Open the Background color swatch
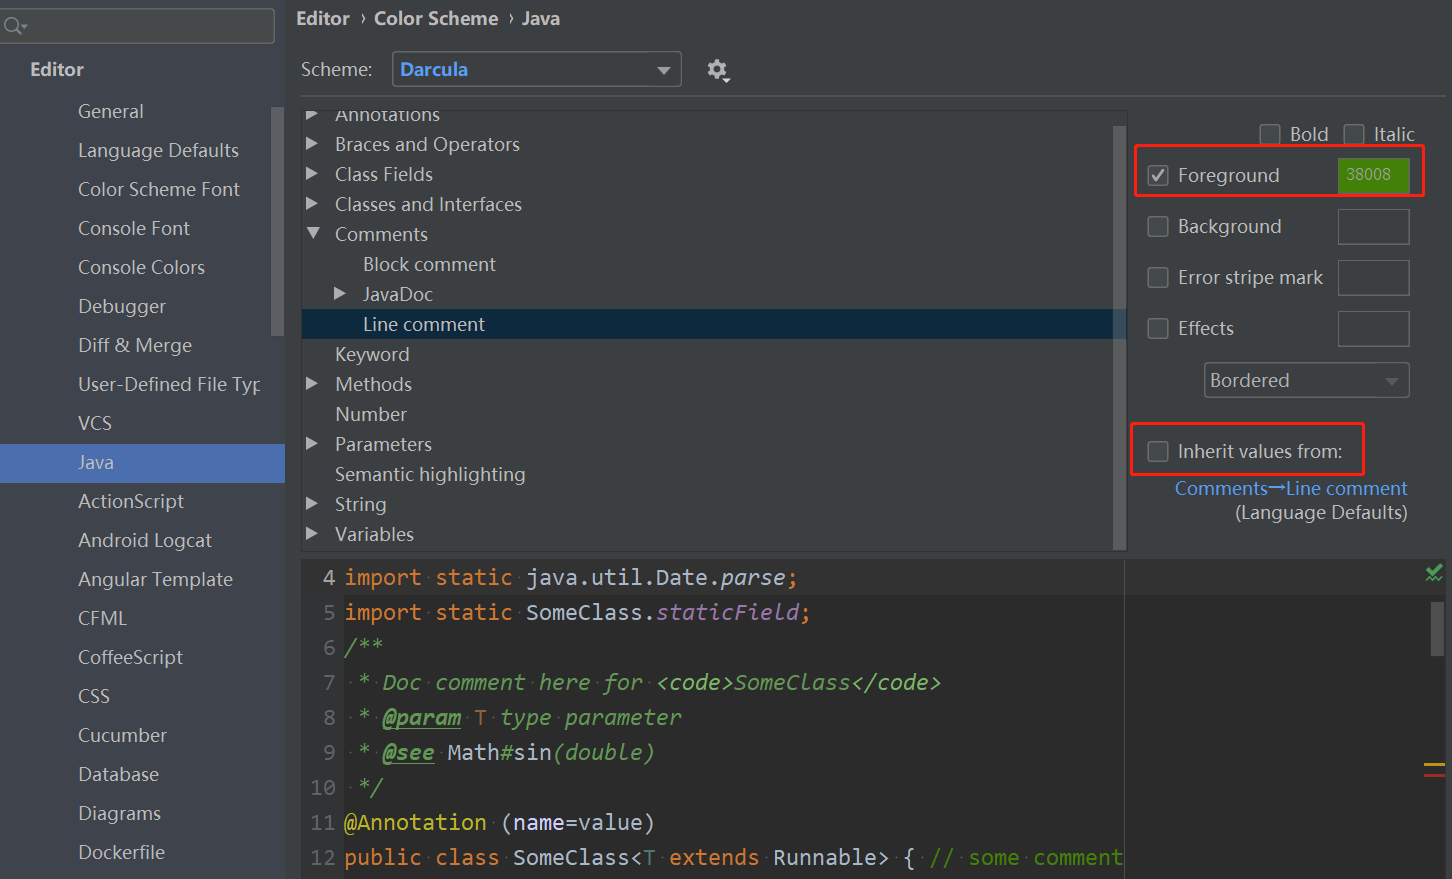The width and height of the screenshot is (1452, 879). click(1373, 226)
